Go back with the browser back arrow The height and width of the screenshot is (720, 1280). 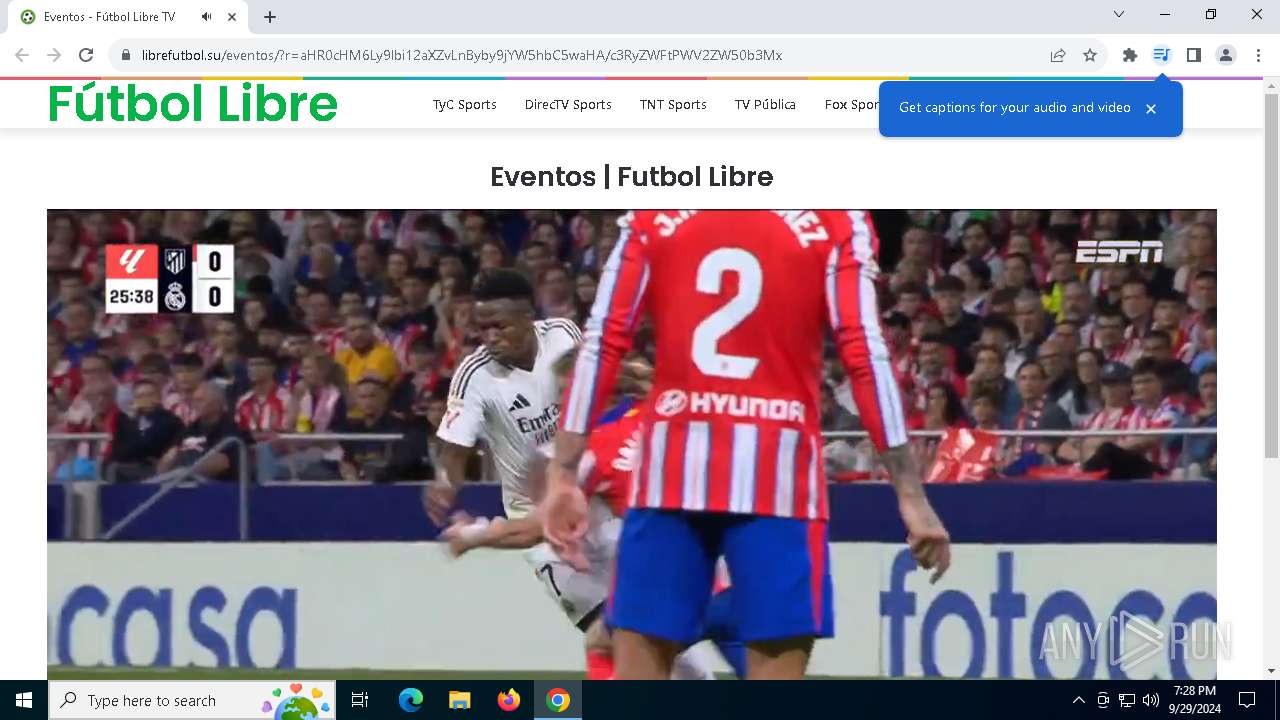22,55
